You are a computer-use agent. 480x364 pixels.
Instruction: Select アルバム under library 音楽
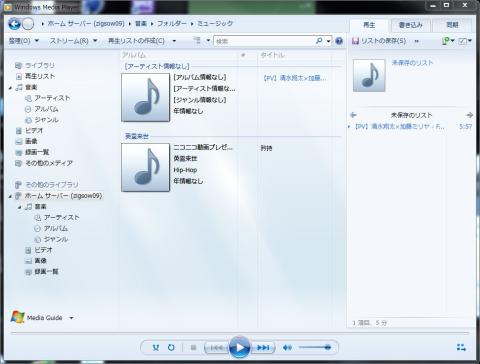46,109
